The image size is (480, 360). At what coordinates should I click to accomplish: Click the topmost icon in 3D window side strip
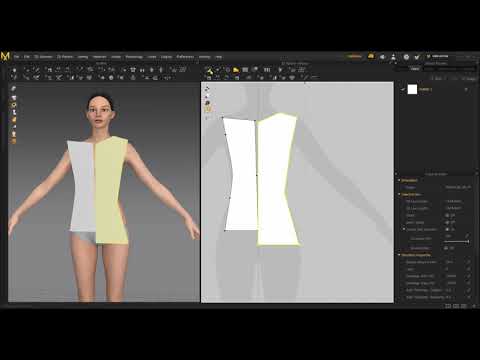[x=13, y=88]
